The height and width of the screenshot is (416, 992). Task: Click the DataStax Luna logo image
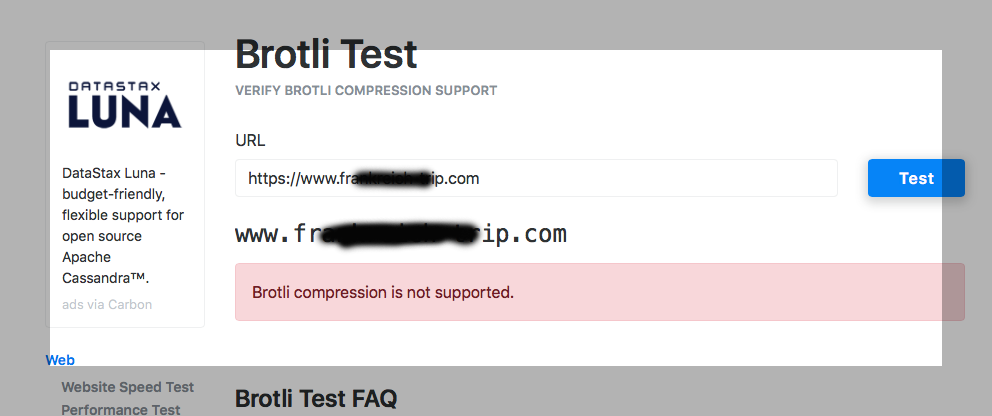(x=124, y=105)
